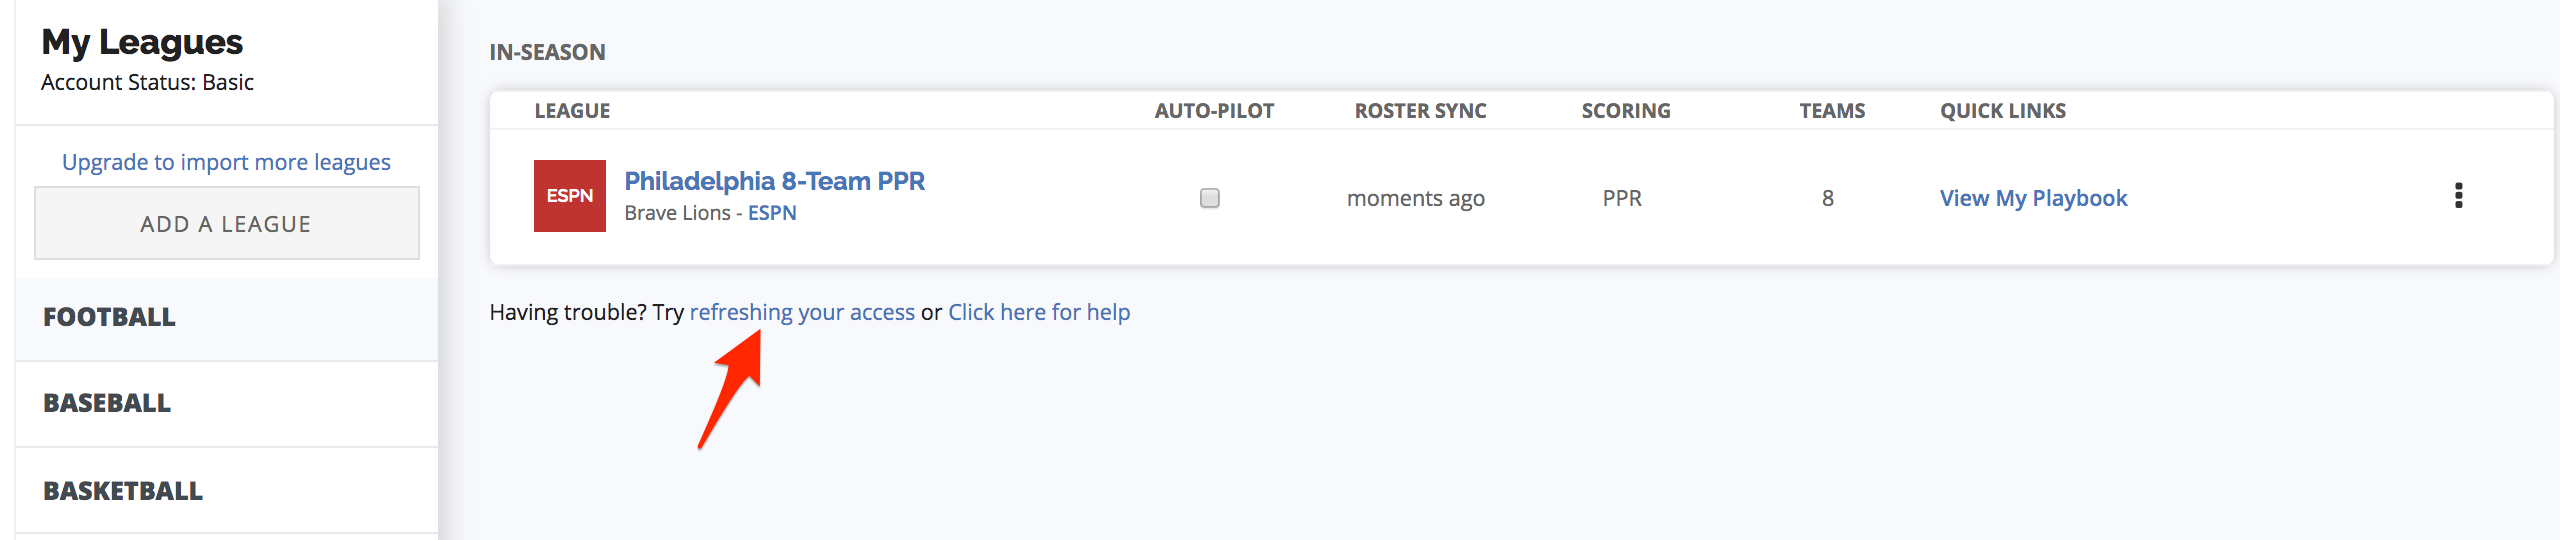The height and width of the screenshot is (540, 2560).
Task: Enable the Auto-Pilot checkbox
Action: [1210, 198]
